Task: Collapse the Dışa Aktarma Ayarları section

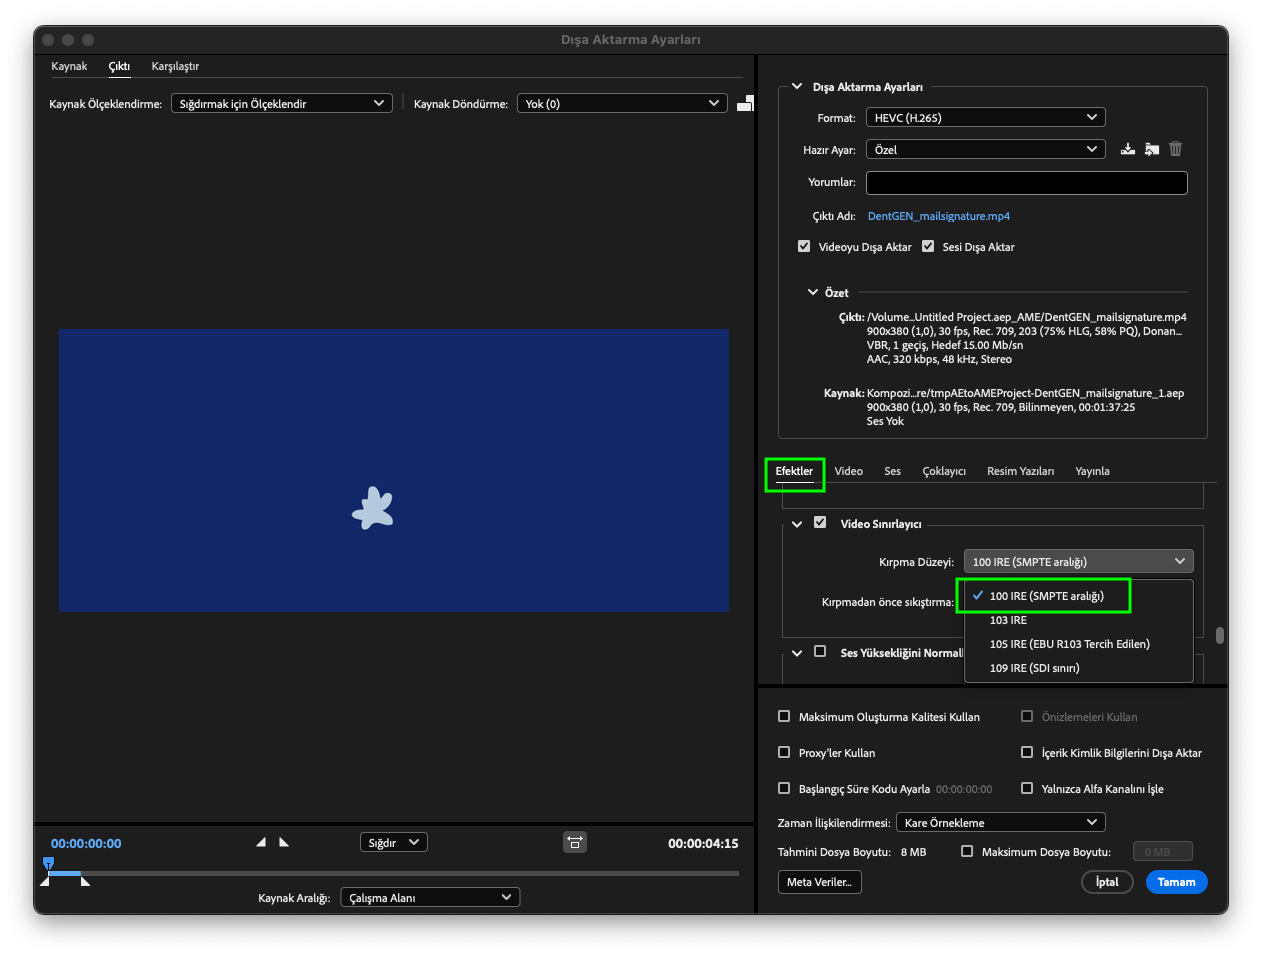Action: click(x=797, y=86)
